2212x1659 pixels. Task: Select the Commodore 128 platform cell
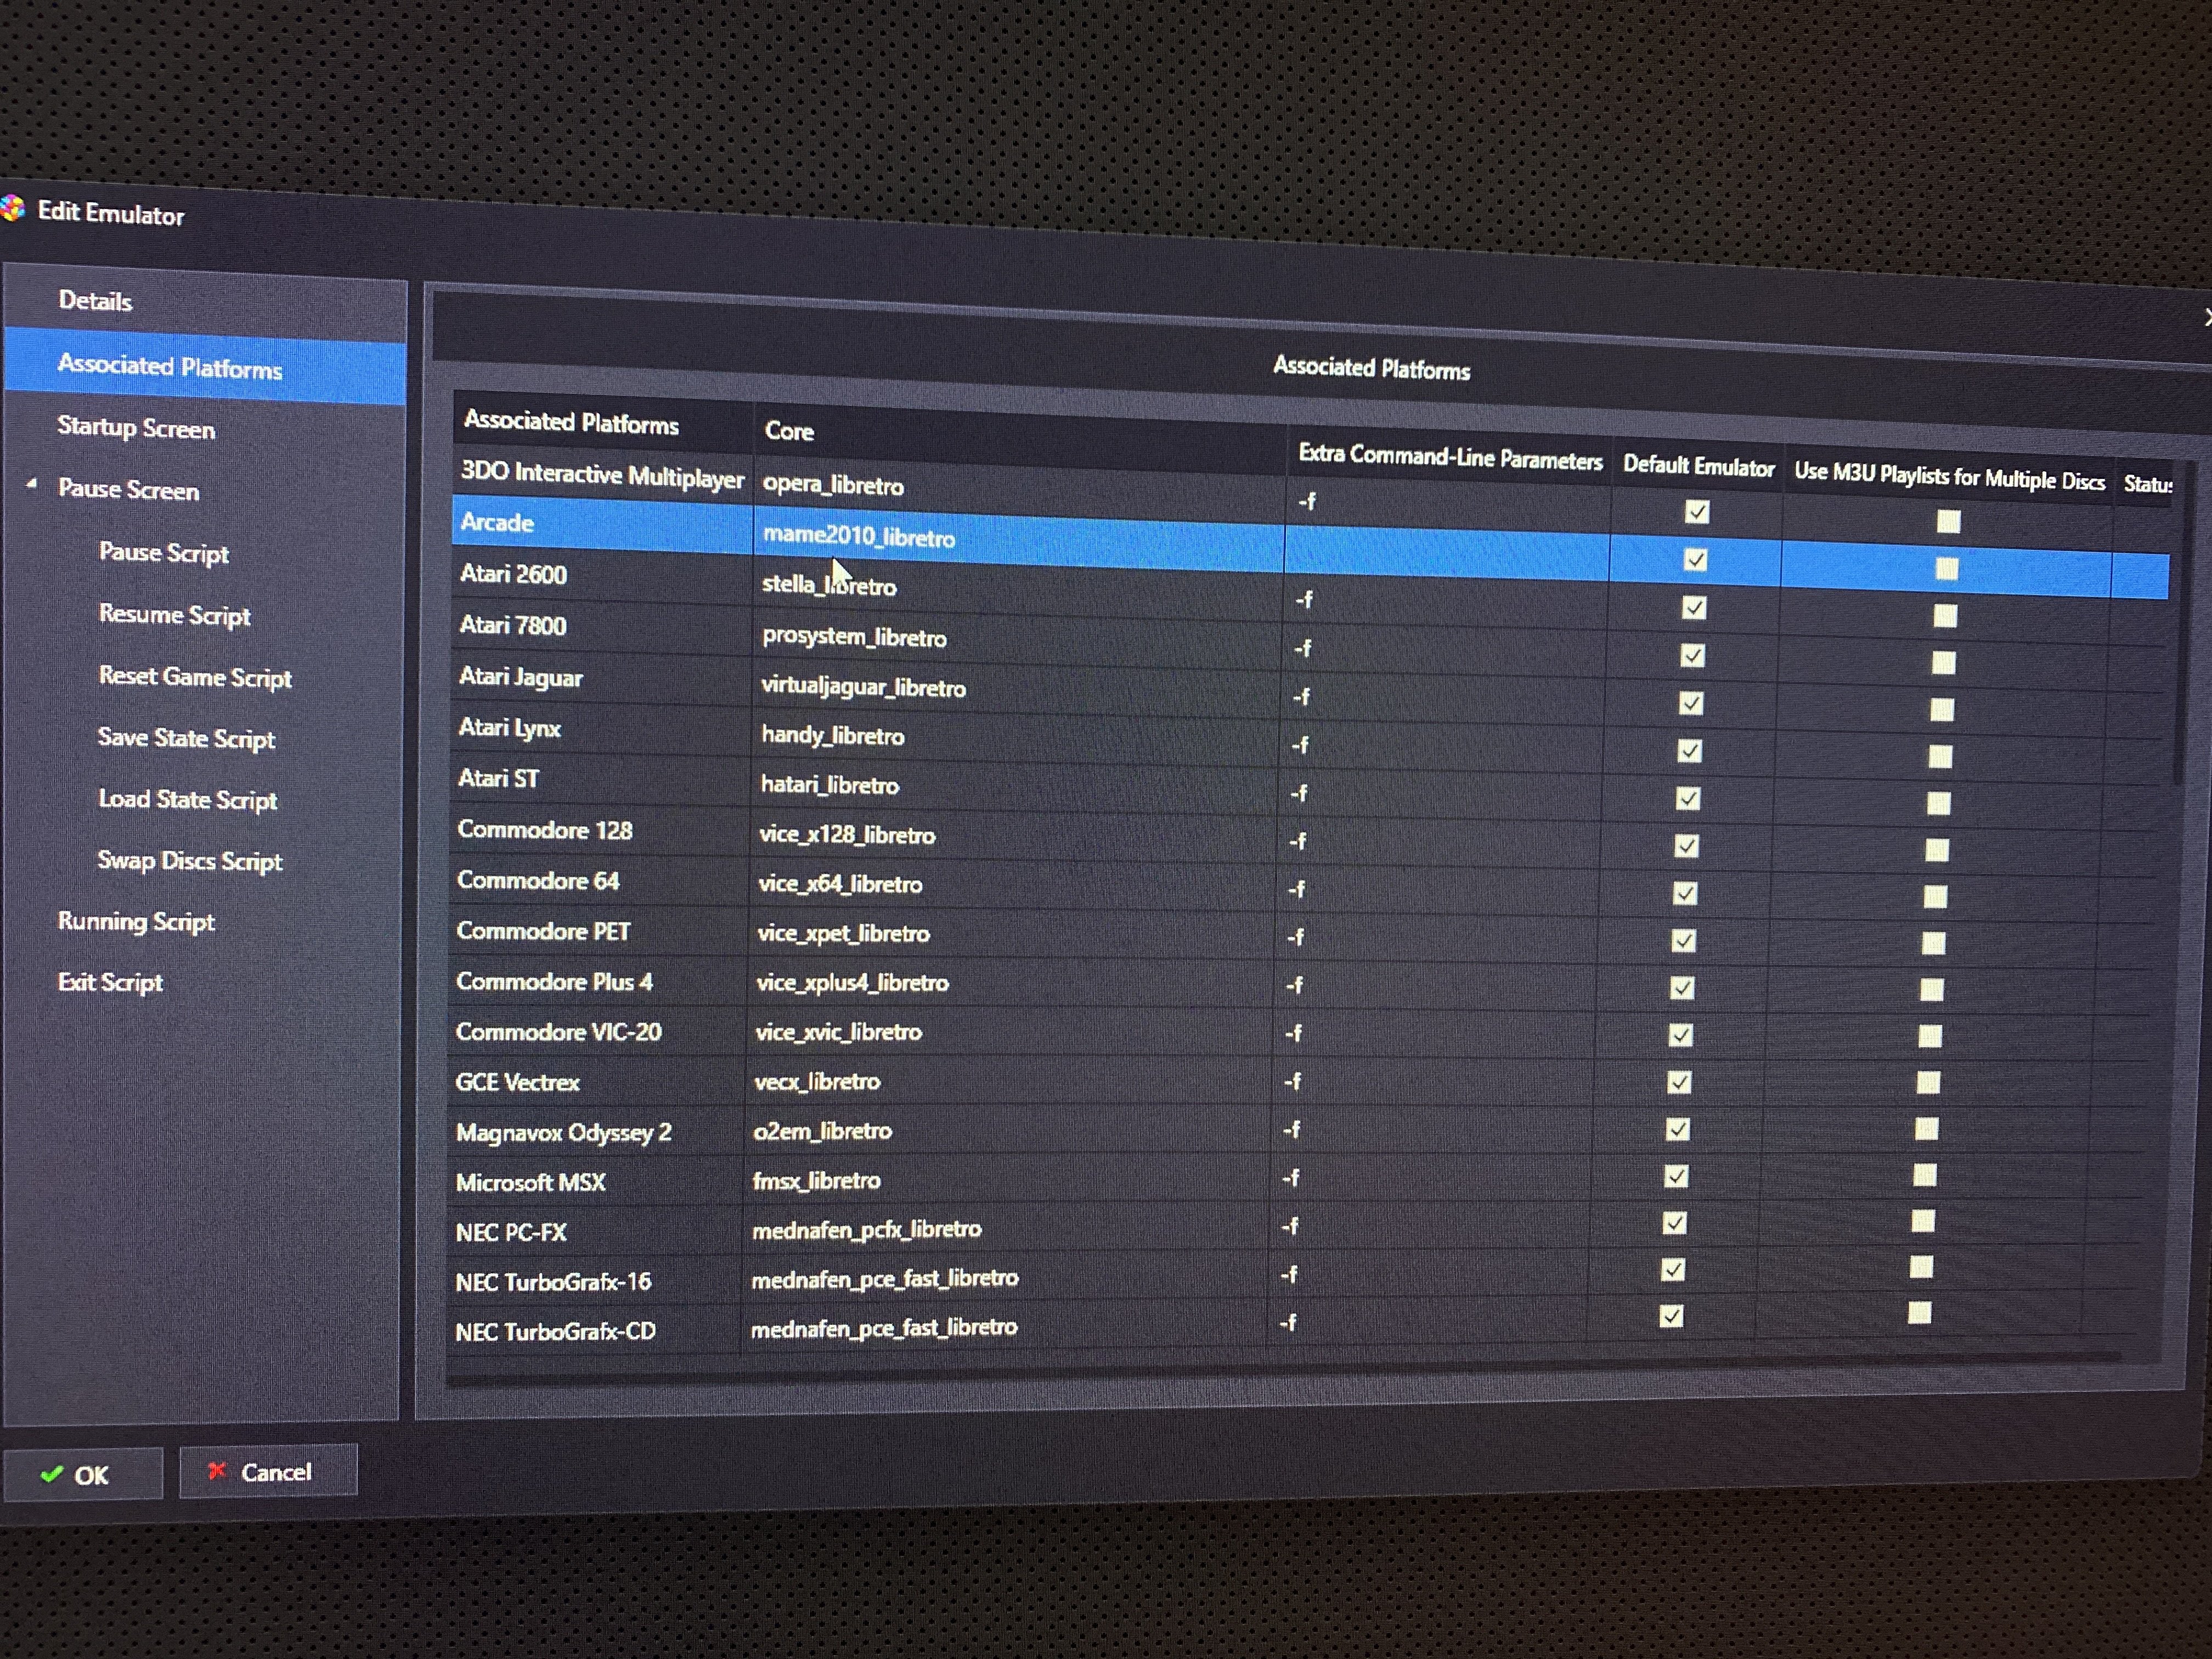point(599,830)
